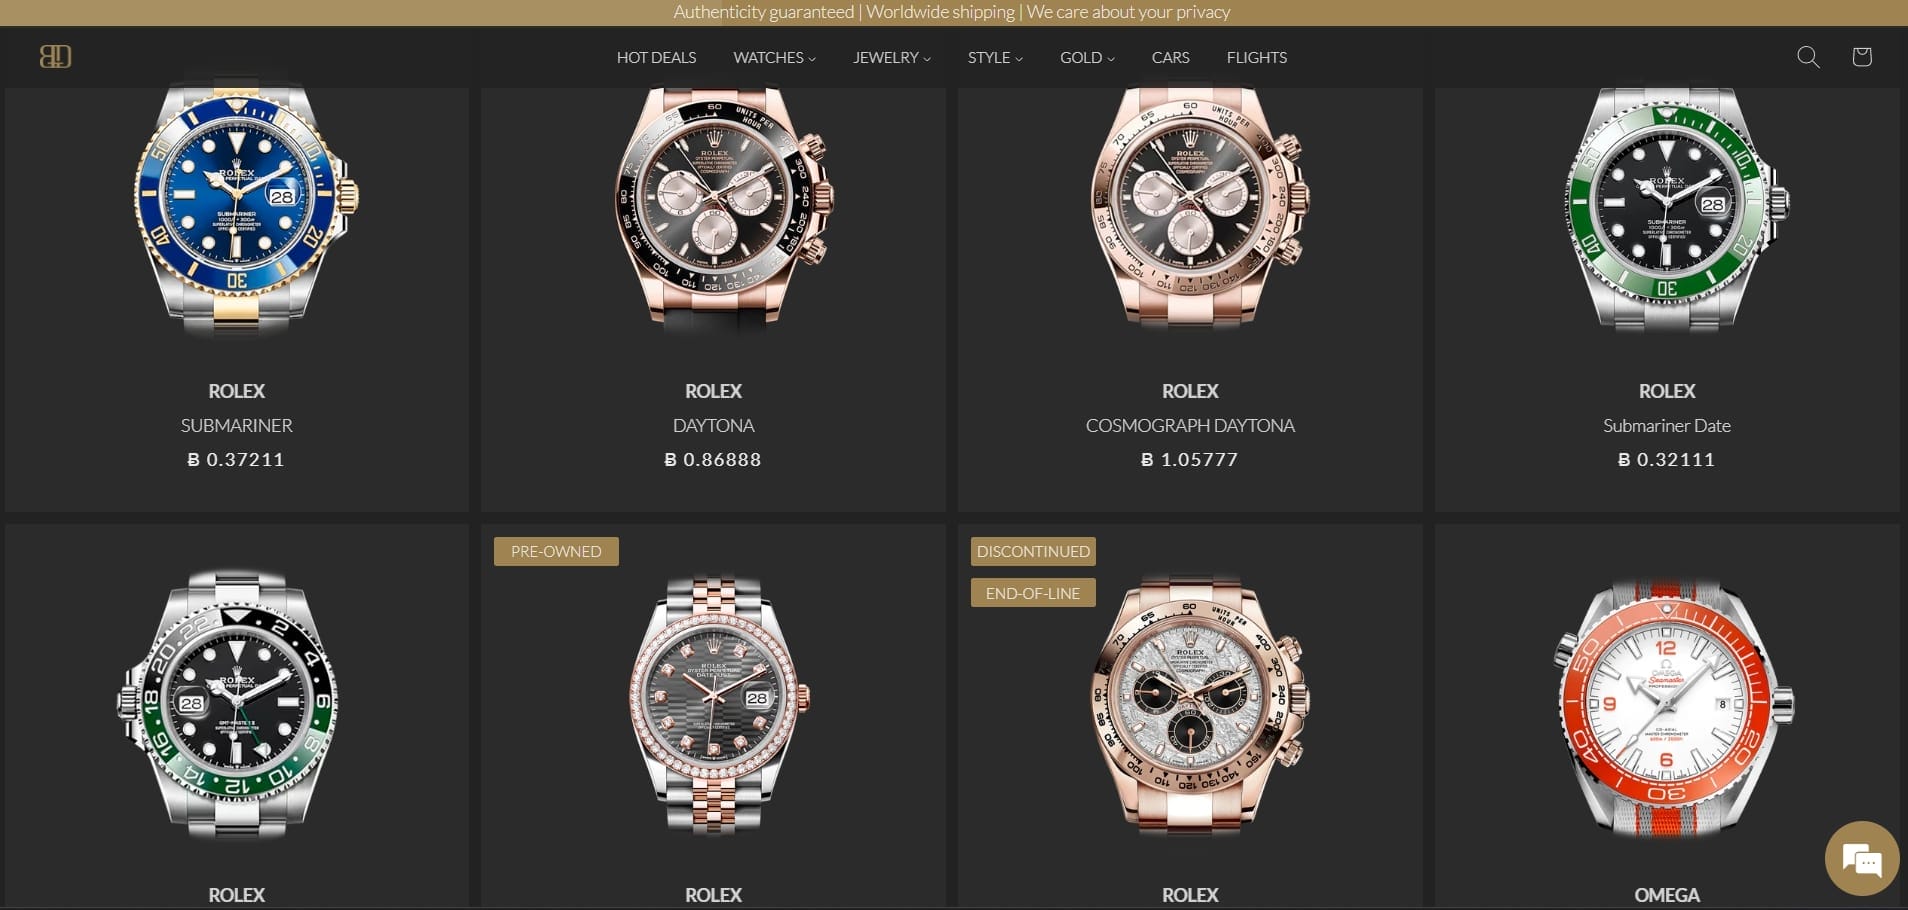1908x910 pixels.
Task: Select the blue Rolex Submariner image
Action: point(238,208)
